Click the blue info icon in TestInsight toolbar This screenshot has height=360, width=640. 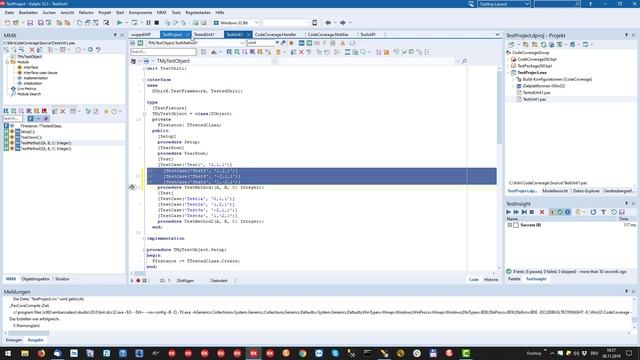coord(567,212)
